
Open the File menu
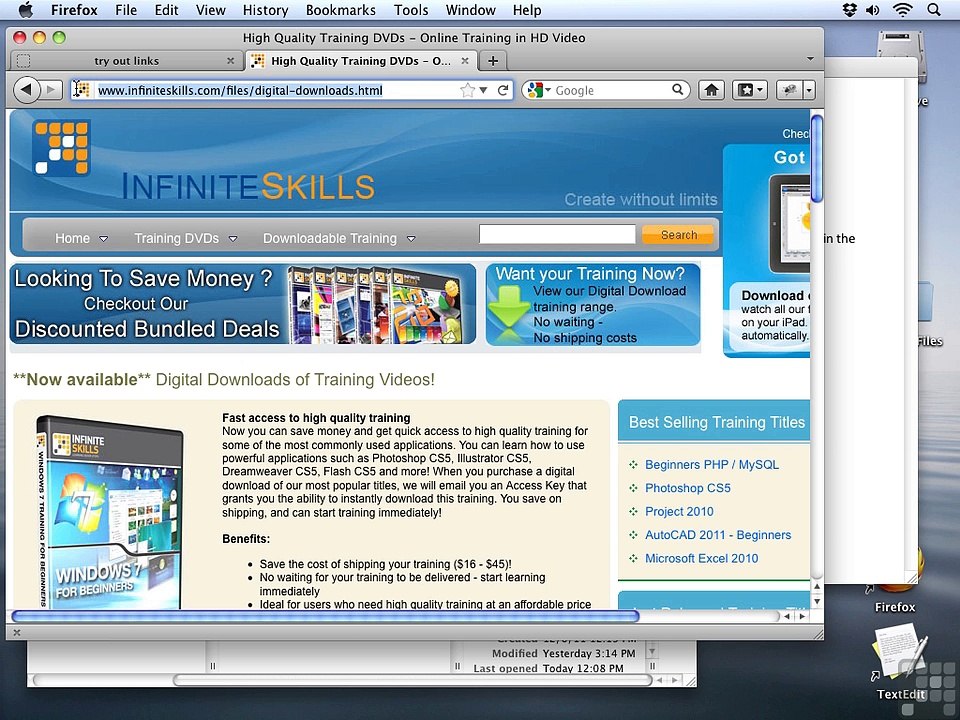[126, 10]
